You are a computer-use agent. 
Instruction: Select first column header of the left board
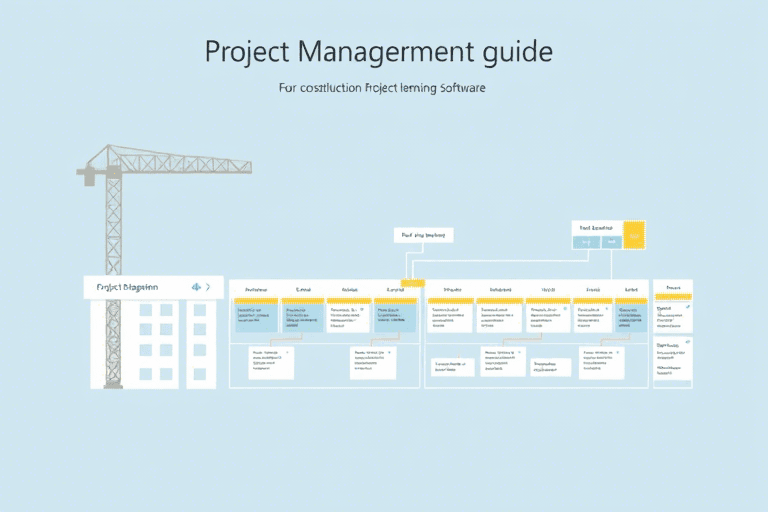255,288
